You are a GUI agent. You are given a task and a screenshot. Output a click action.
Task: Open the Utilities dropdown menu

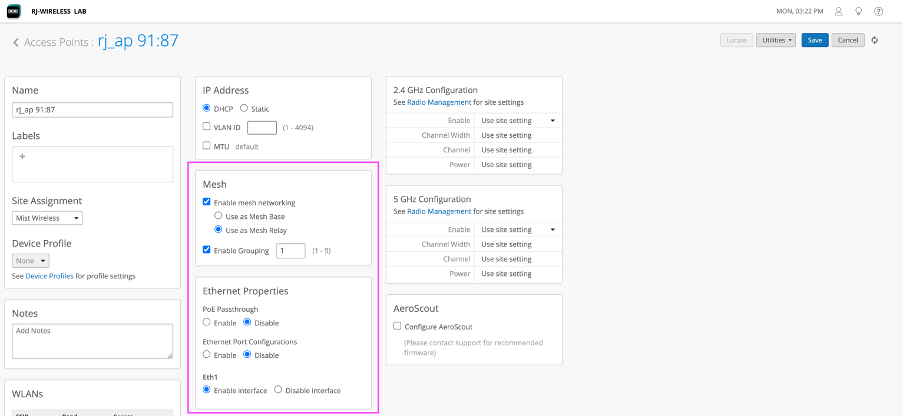point(776,40)
